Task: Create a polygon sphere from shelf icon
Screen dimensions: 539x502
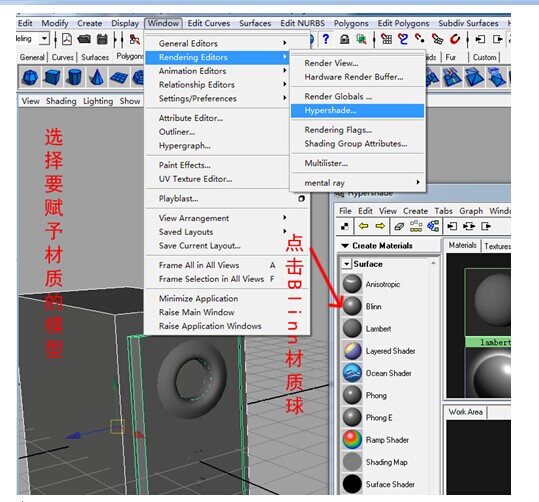Action: [30, 77]
